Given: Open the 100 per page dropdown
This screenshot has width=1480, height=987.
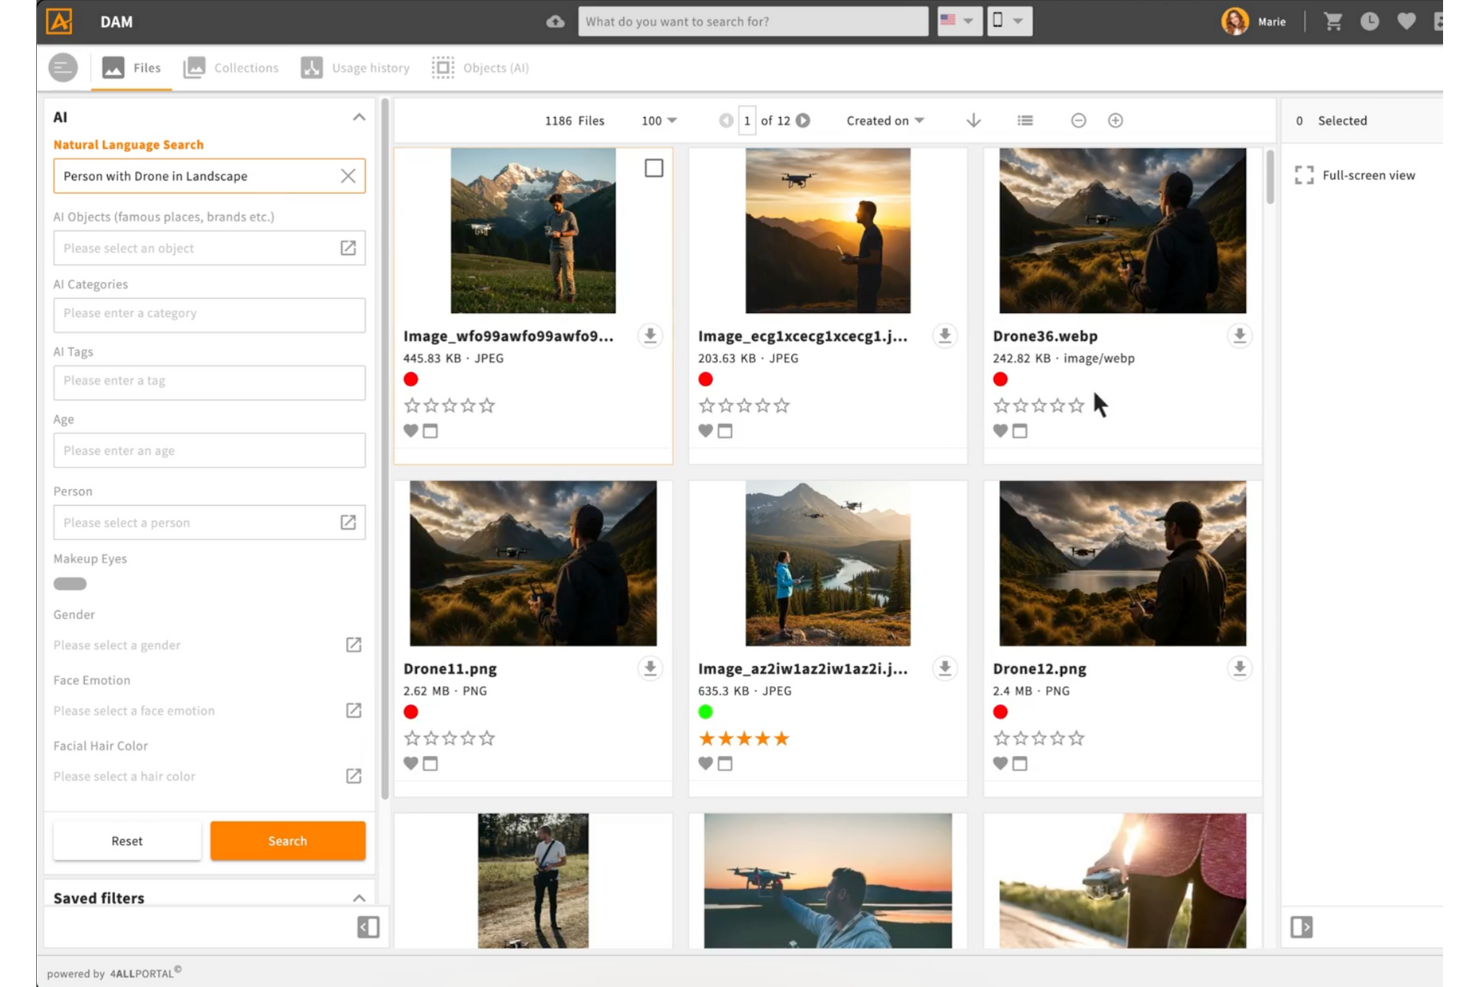Looking at the screenshot, I should 659,121.
